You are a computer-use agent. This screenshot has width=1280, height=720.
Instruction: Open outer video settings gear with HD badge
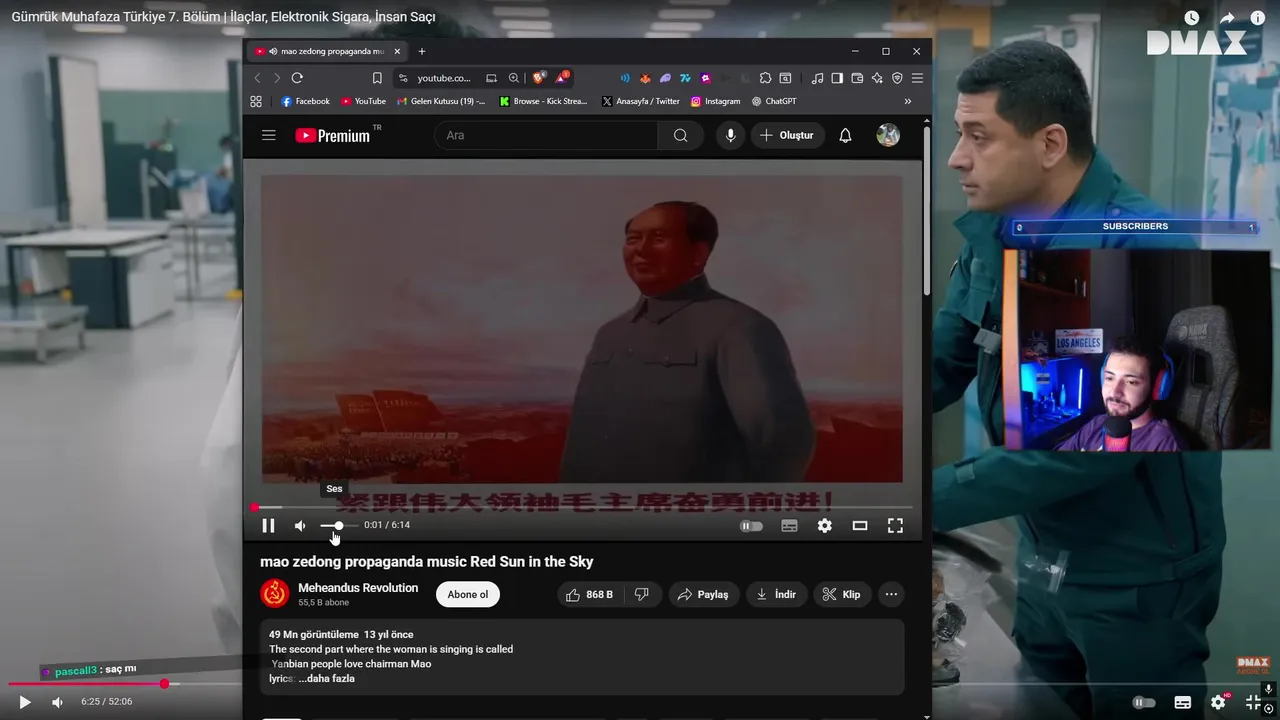[1218, 702]
